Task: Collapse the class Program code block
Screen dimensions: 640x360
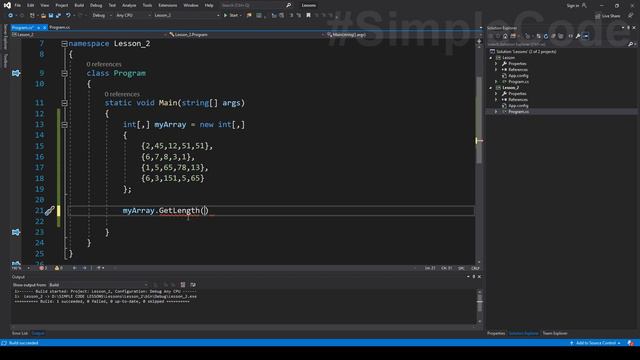Action: click(x=64, y=73)
